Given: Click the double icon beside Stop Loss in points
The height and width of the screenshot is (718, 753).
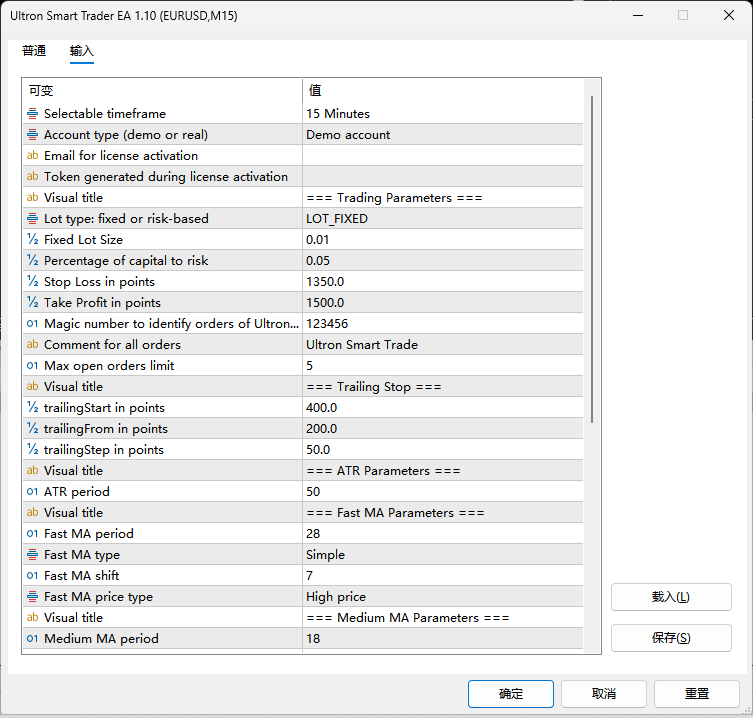Looking at the screenshot, I should [32, 281].
